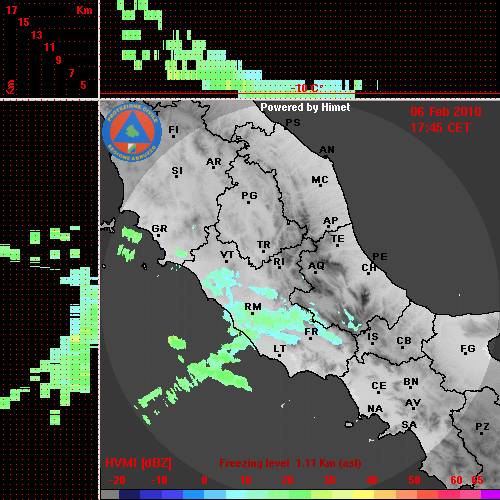Click the TR city label

tap(264, 245)
